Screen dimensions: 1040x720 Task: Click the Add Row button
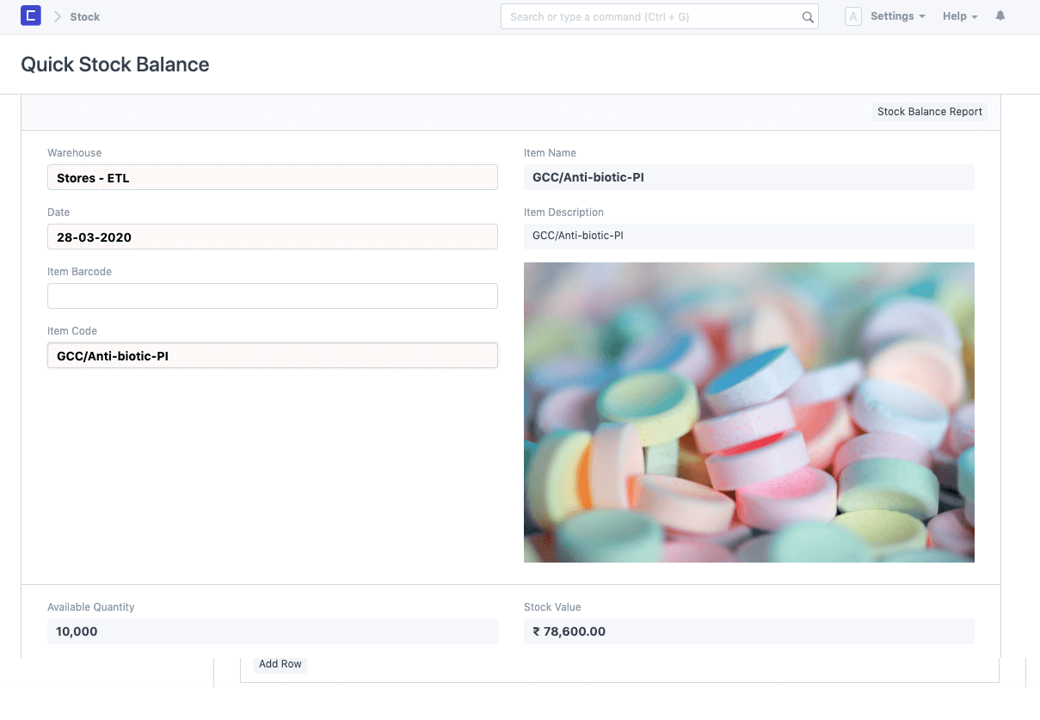pos(280,664)
